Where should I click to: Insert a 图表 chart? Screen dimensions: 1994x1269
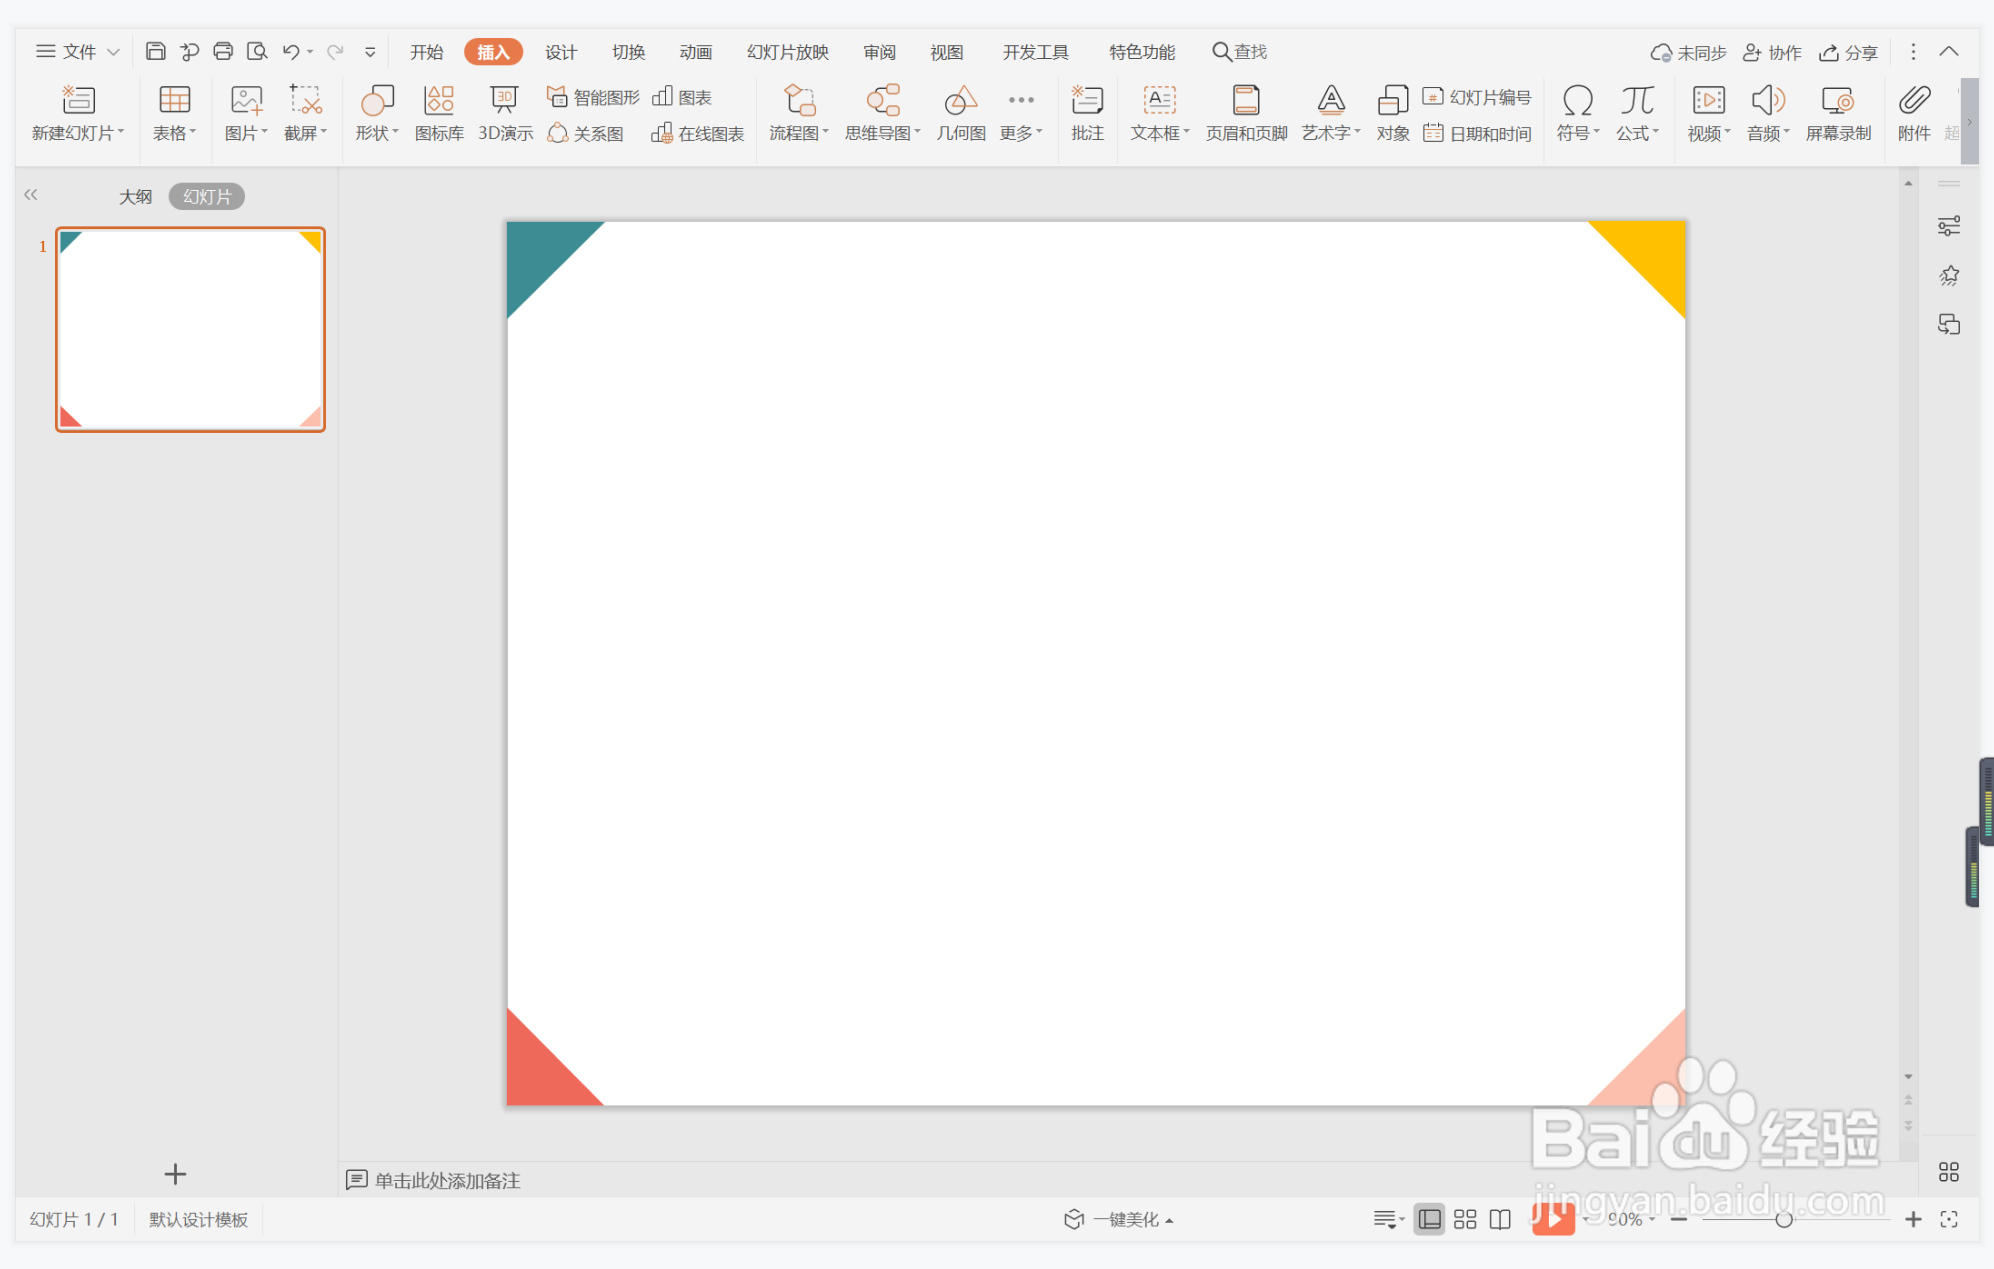coord(682,97)
